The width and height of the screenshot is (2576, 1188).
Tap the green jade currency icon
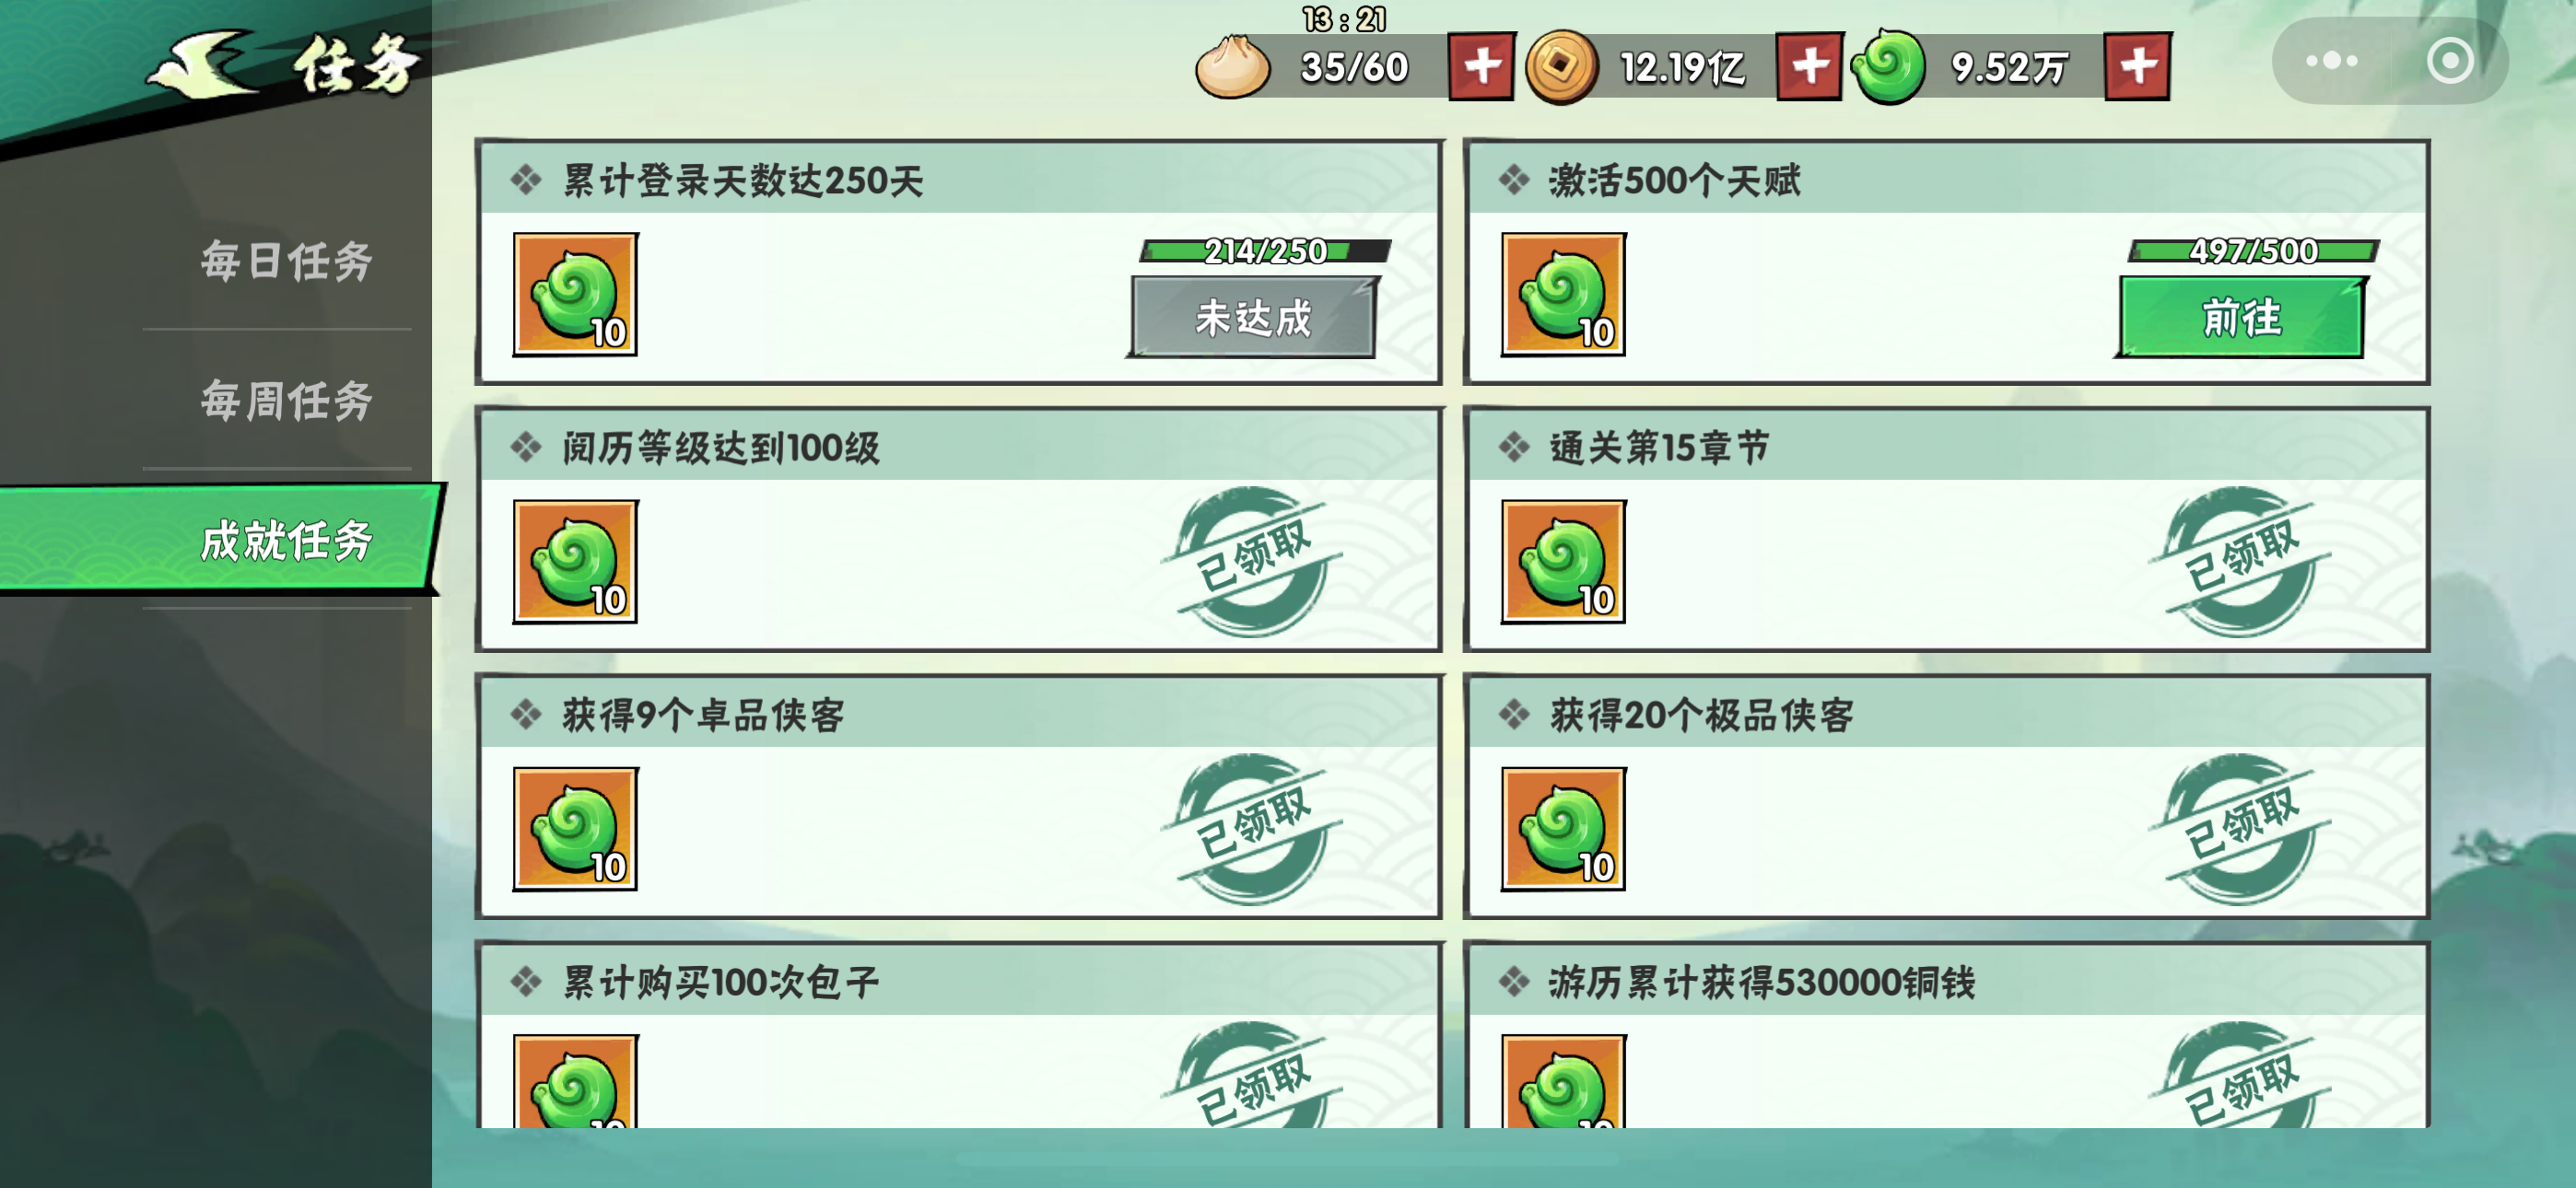pyautogui.click(x=1888, y=67)
